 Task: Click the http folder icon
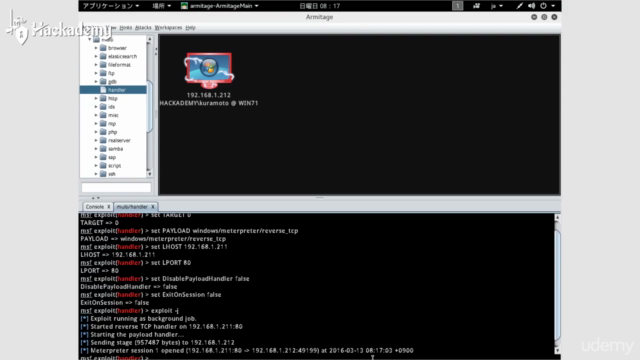[x=103, y=98]
